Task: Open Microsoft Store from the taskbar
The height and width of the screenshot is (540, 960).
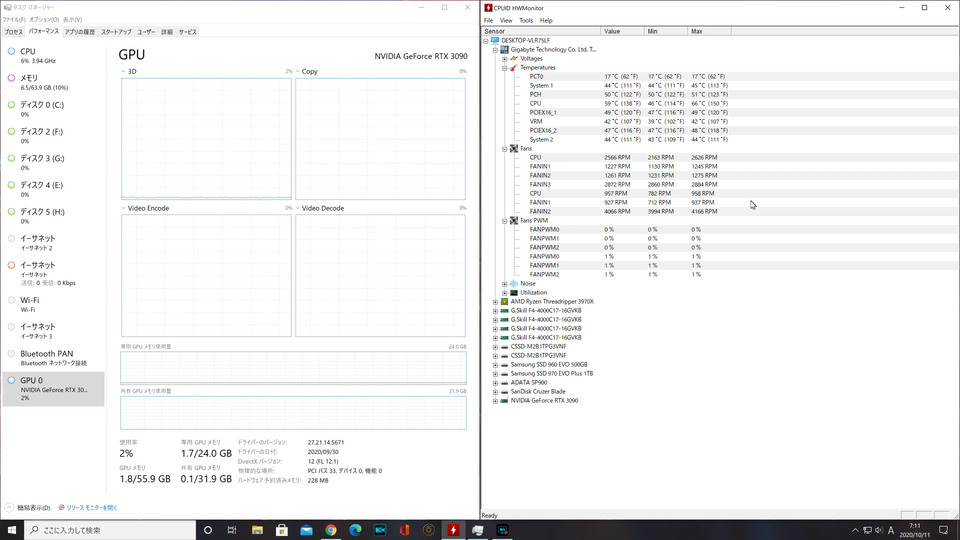Action: pyautogui.click(x=282, y=530)
